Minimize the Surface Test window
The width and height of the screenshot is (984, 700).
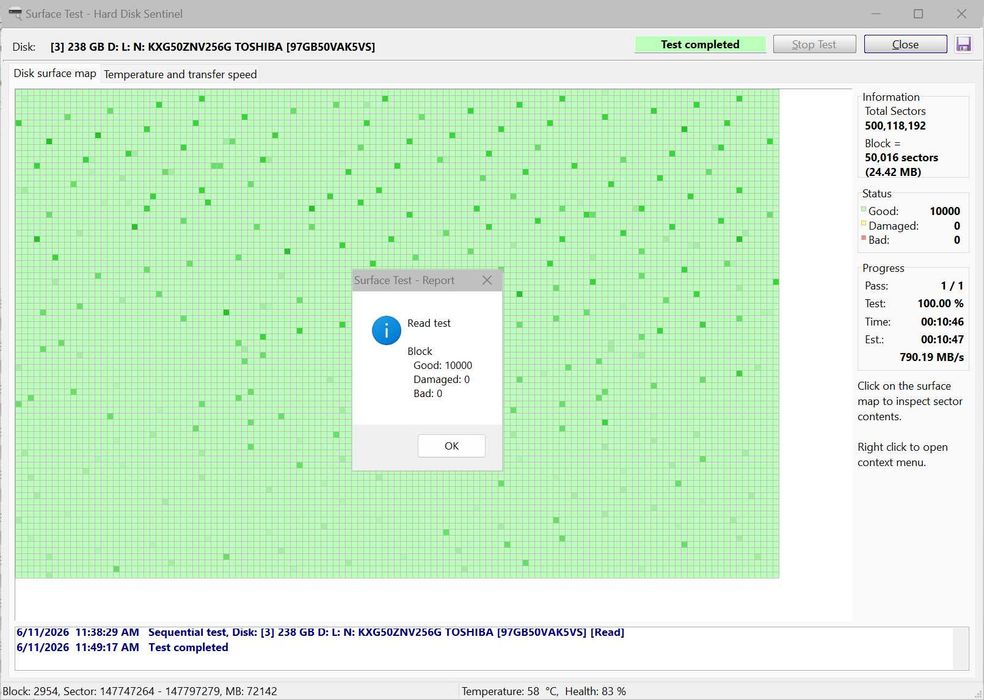[877, 13]
